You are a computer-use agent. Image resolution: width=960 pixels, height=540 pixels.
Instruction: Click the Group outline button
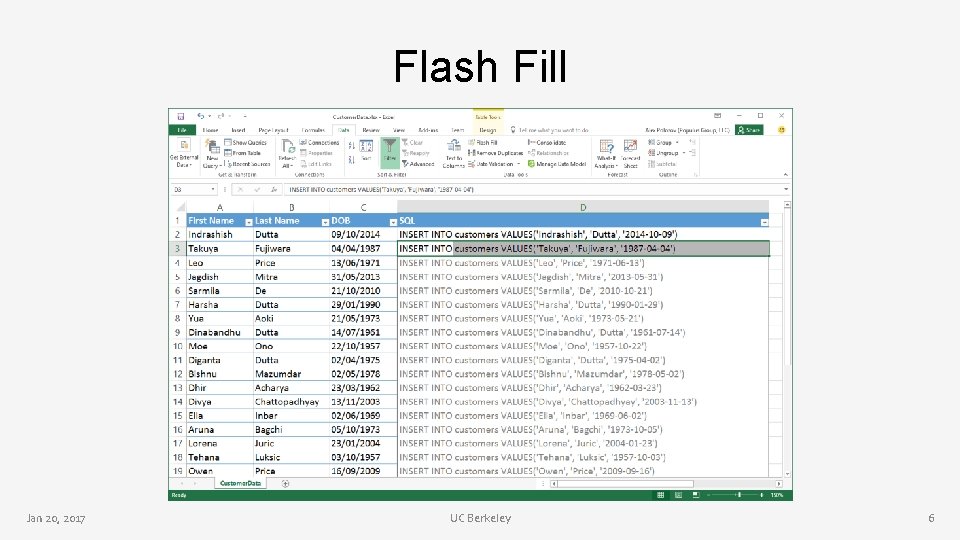pyautogui.click(x=663, y=143)
